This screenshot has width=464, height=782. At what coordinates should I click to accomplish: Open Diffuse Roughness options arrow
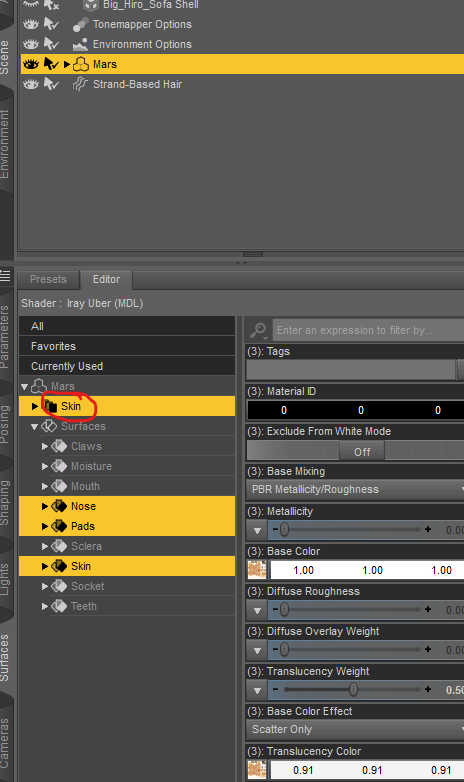(257, 610)
